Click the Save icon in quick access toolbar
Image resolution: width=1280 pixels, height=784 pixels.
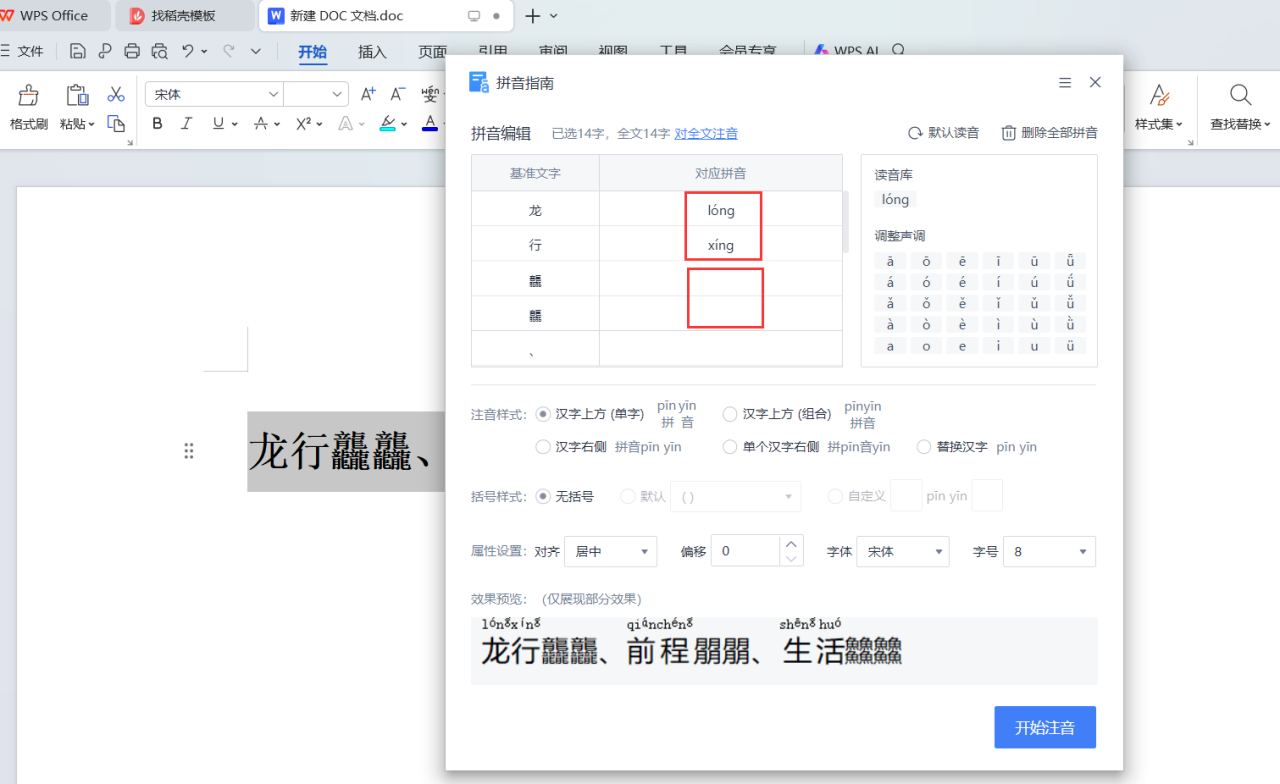click(x=78, y=51)
